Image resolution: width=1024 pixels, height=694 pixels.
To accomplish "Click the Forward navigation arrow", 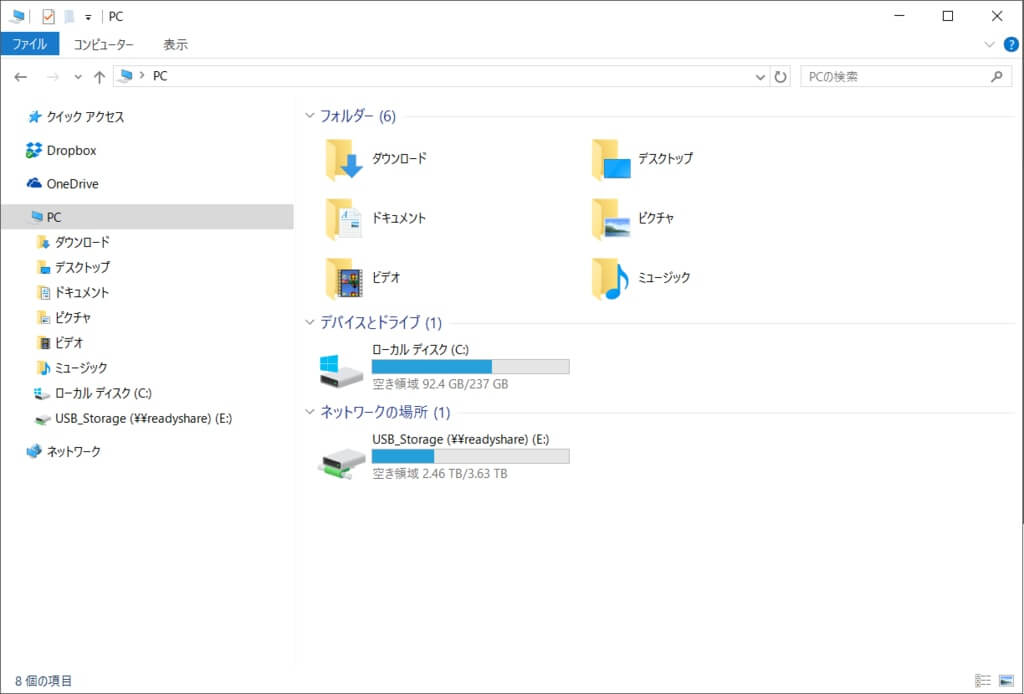I will [x=52, y=77].
